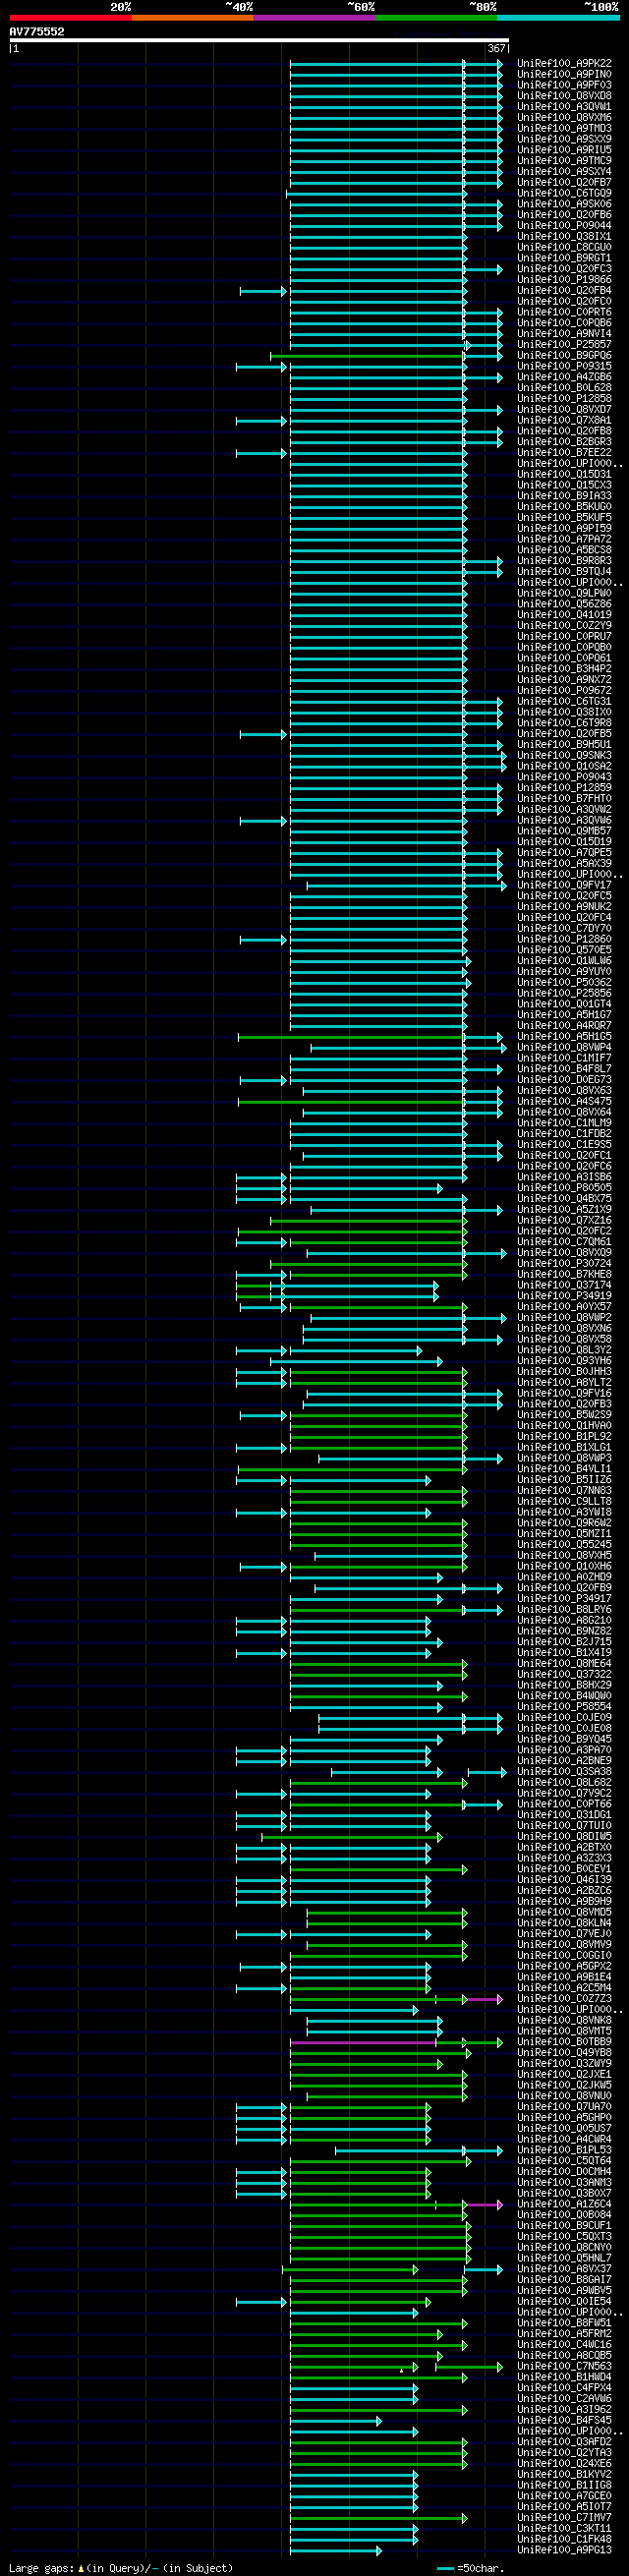Select the UniRef100_A9TMD3 label
This screenshot has height=2576, width=629.
pyautogui.click(x=565, y=128)
